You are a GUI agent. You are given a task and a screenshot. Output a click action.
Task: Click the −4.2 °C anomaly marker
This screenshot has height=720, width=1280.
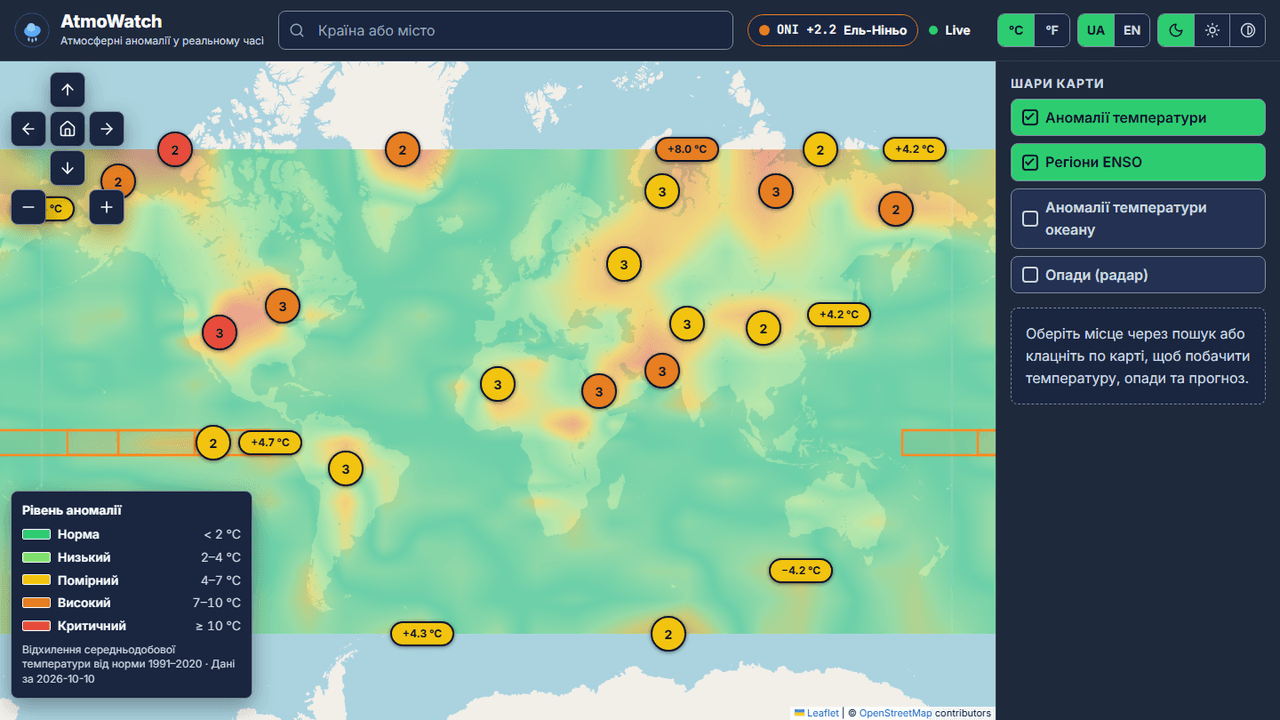tap(801, 570)
